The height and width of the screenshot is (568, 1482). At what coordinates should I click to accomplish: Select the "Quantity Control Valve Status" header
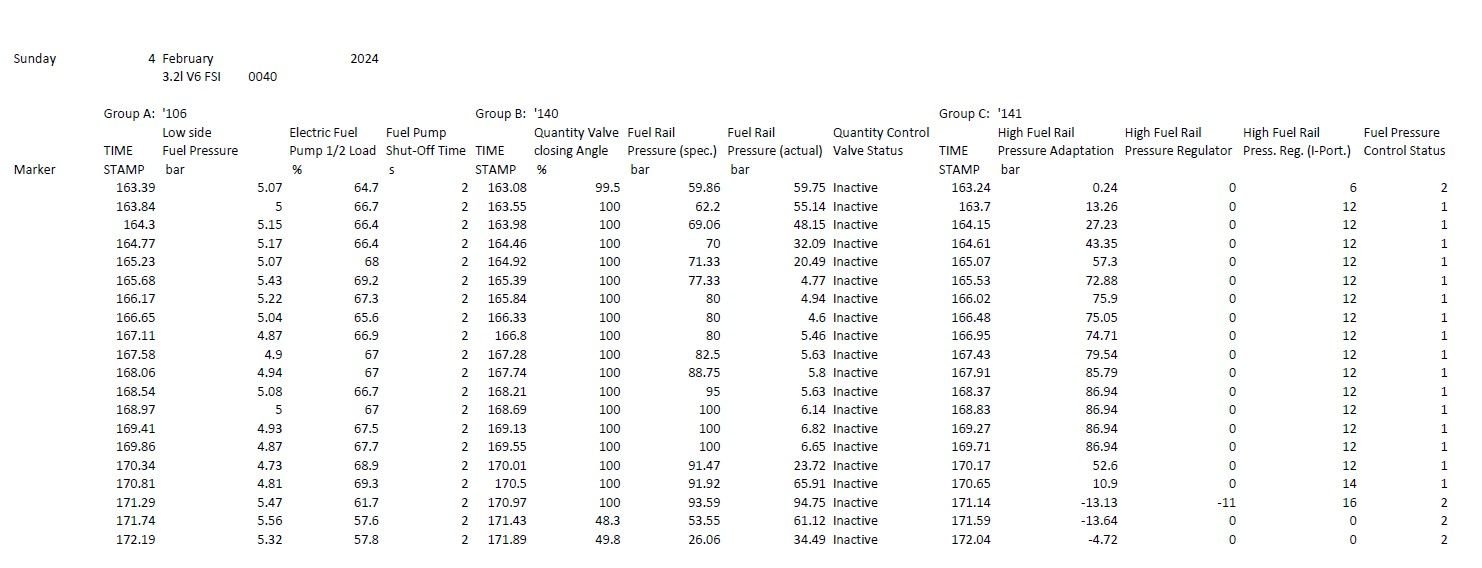click(x=881, y=141)
